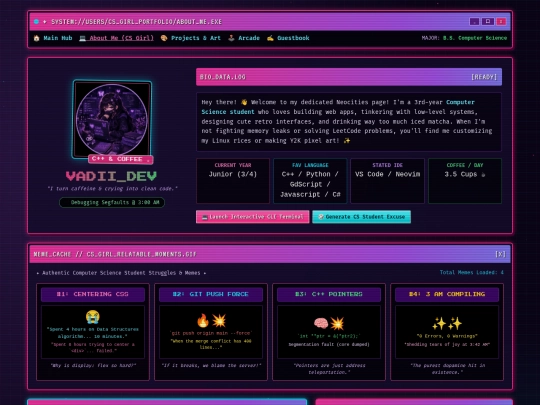Viewport: 540px width, 405px height.
Task: Maximize the ABOUT_ME.EXE window
Action: (x=488, y=22)
